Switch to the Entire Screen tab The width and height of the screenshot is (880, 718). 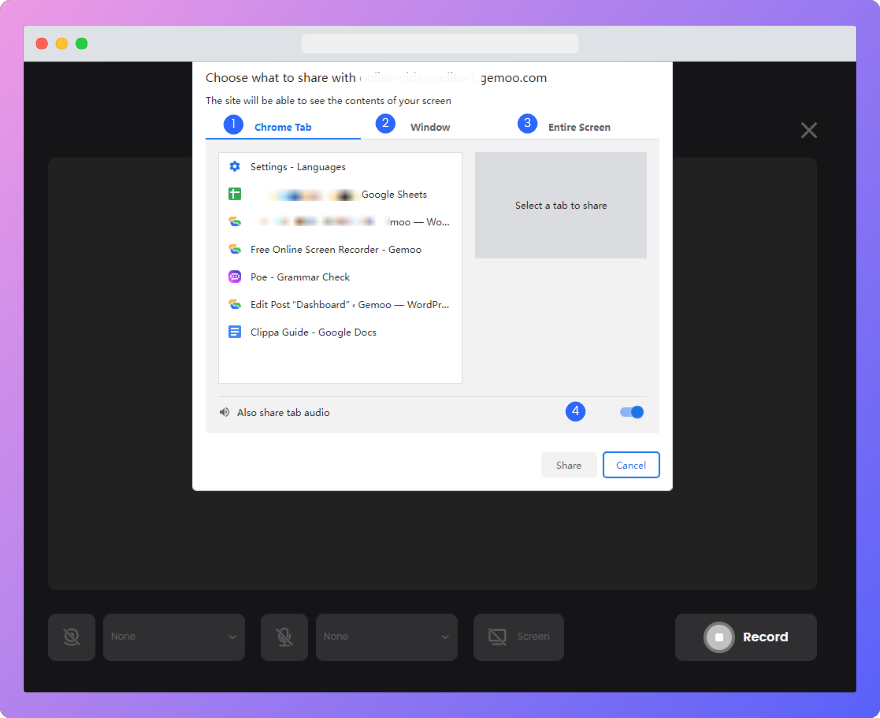[579, 127]
